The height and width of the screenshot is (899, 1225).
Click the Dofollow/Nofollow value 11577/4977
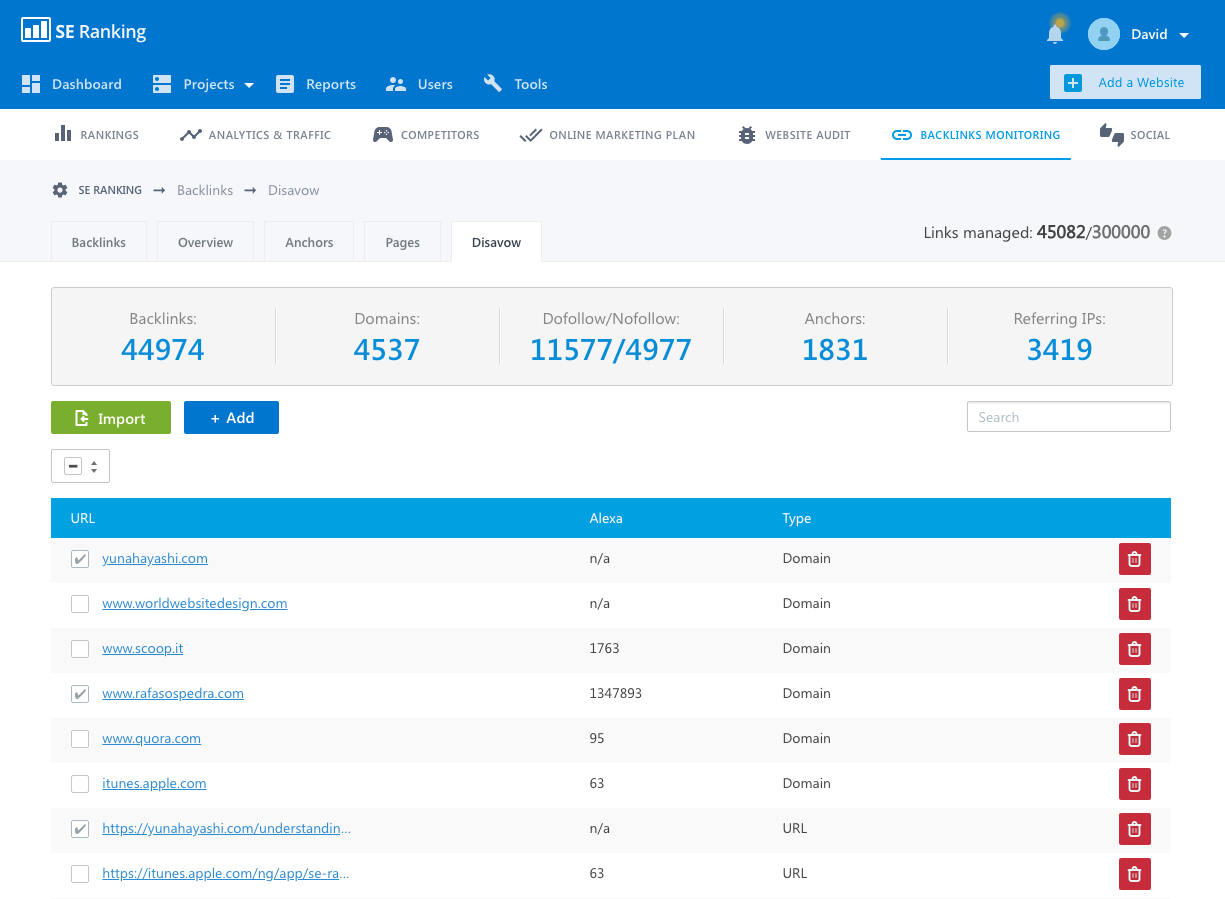click(x=611, y=349)
